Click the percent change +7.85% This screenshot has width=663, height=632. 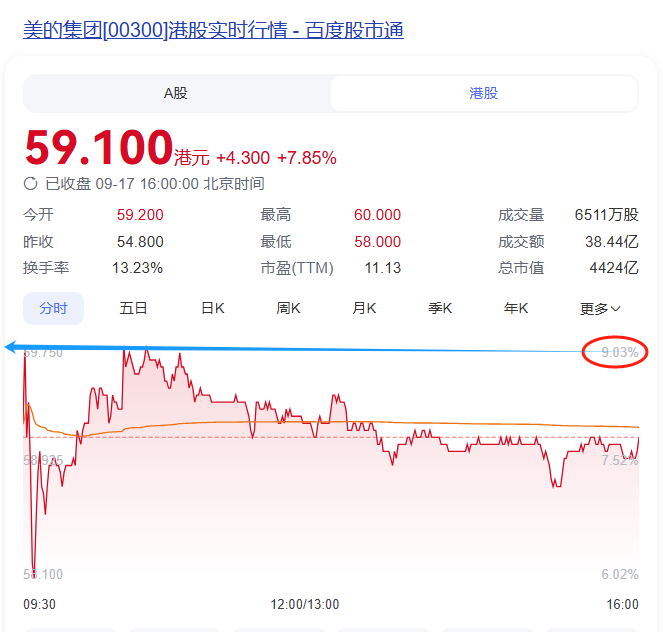[307, 158]
